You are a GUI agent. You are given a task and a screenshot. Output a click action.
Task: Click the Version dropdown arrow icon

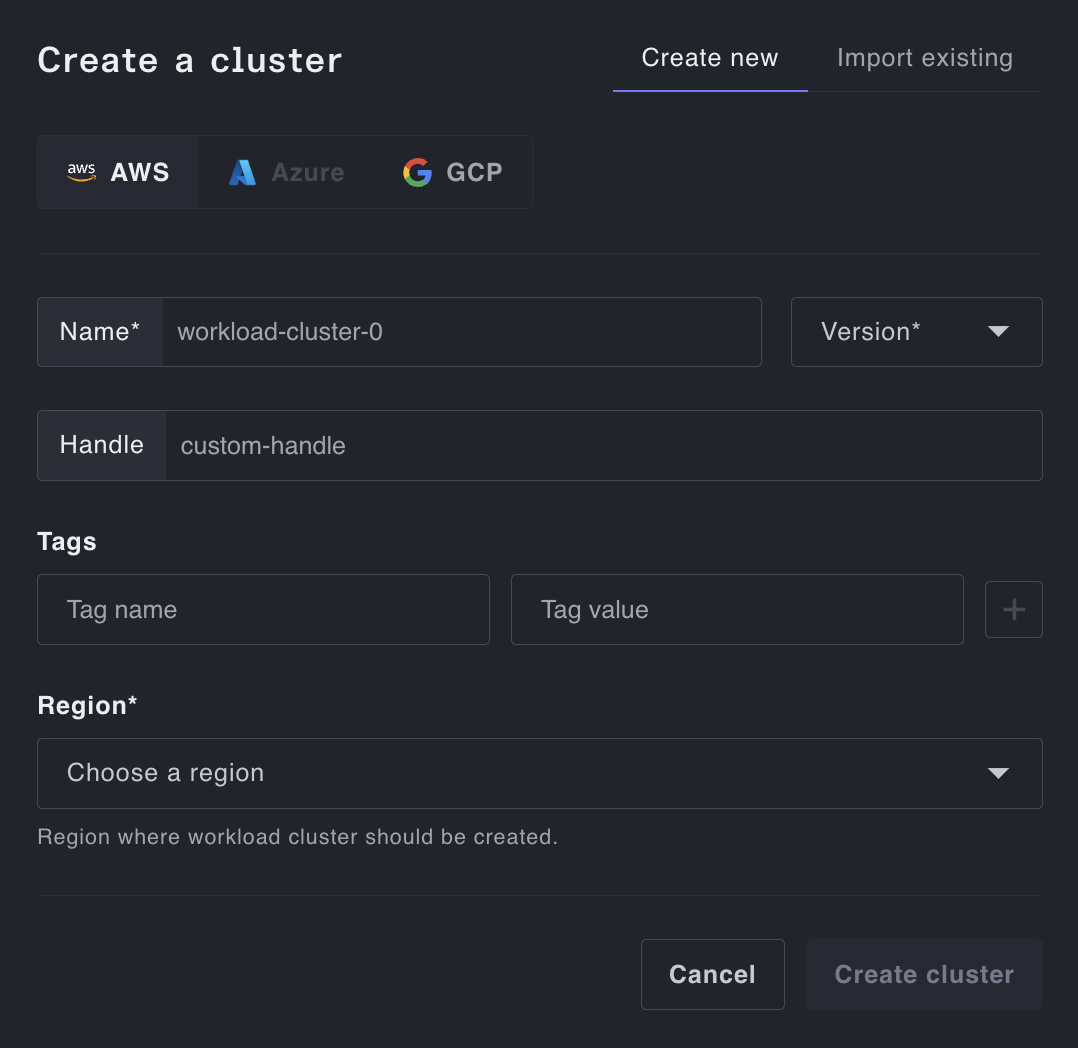998,332
